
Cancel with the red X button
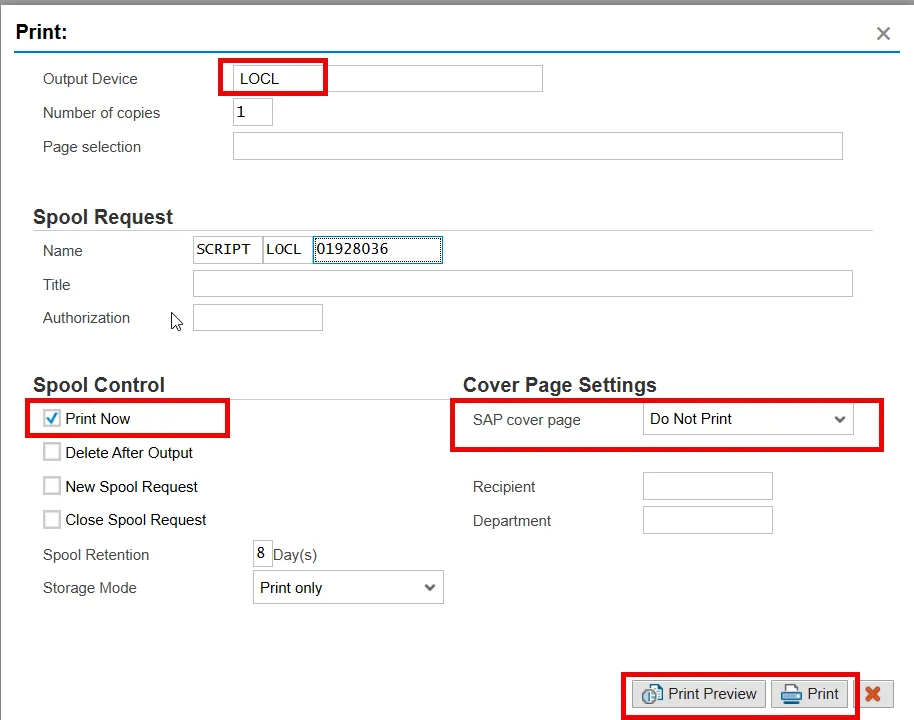click(x=873, y=694)
